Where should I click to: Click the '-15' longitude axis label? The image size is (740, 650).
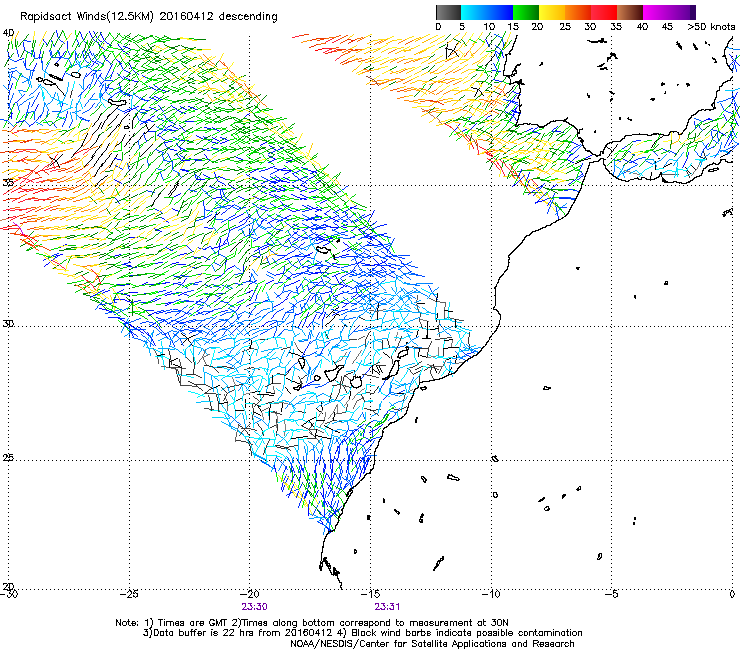tap(370, 594)
